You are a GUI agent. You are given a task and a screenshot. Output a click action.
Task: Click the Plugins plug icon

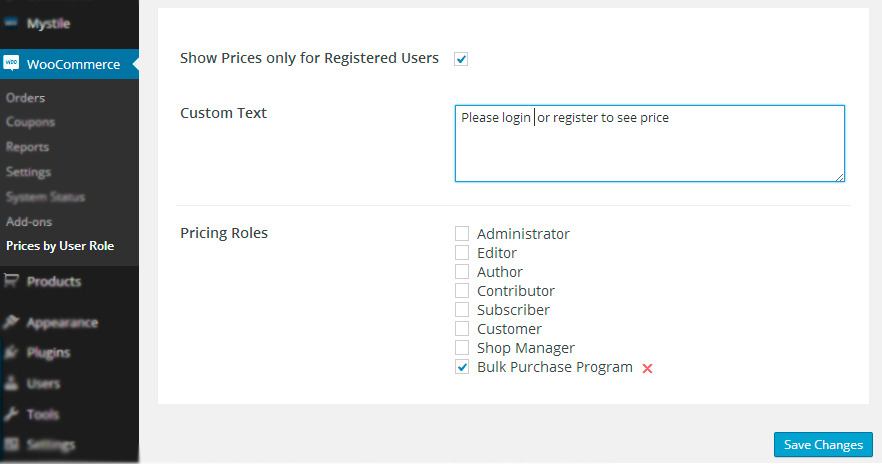(12, 352)
